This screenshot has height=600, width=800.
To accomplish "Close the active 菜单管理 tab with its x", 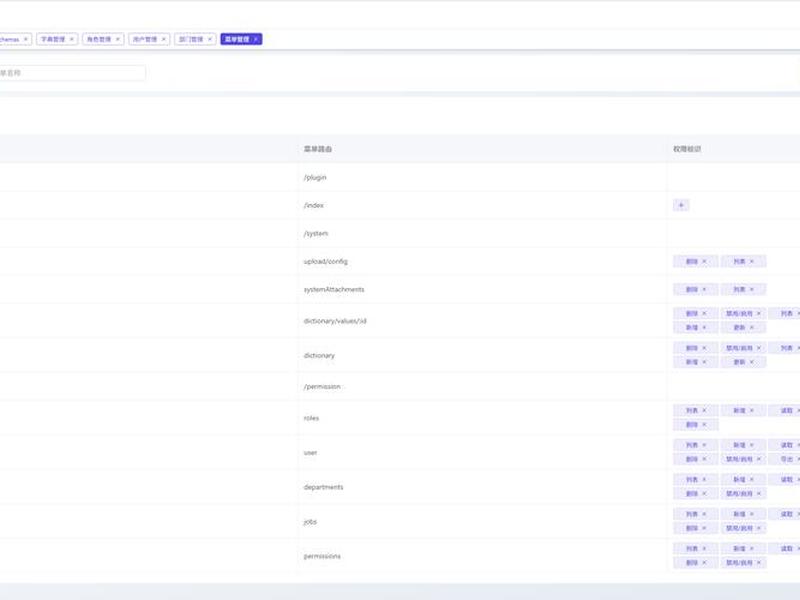I will pyautogui.click(x=256, y=39).
